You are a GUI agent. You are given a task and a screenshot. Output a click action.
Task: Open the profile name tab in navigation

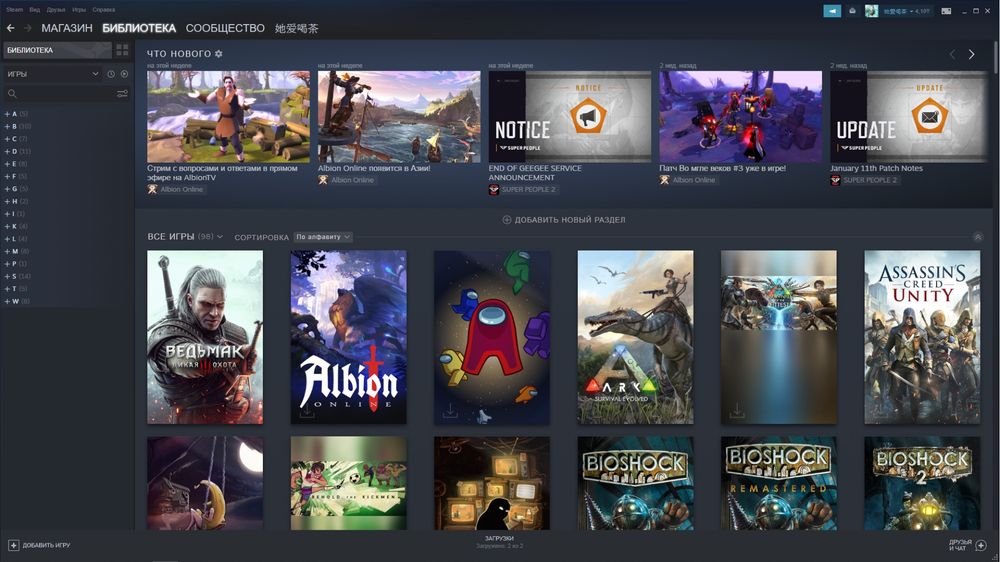[297, 28]
